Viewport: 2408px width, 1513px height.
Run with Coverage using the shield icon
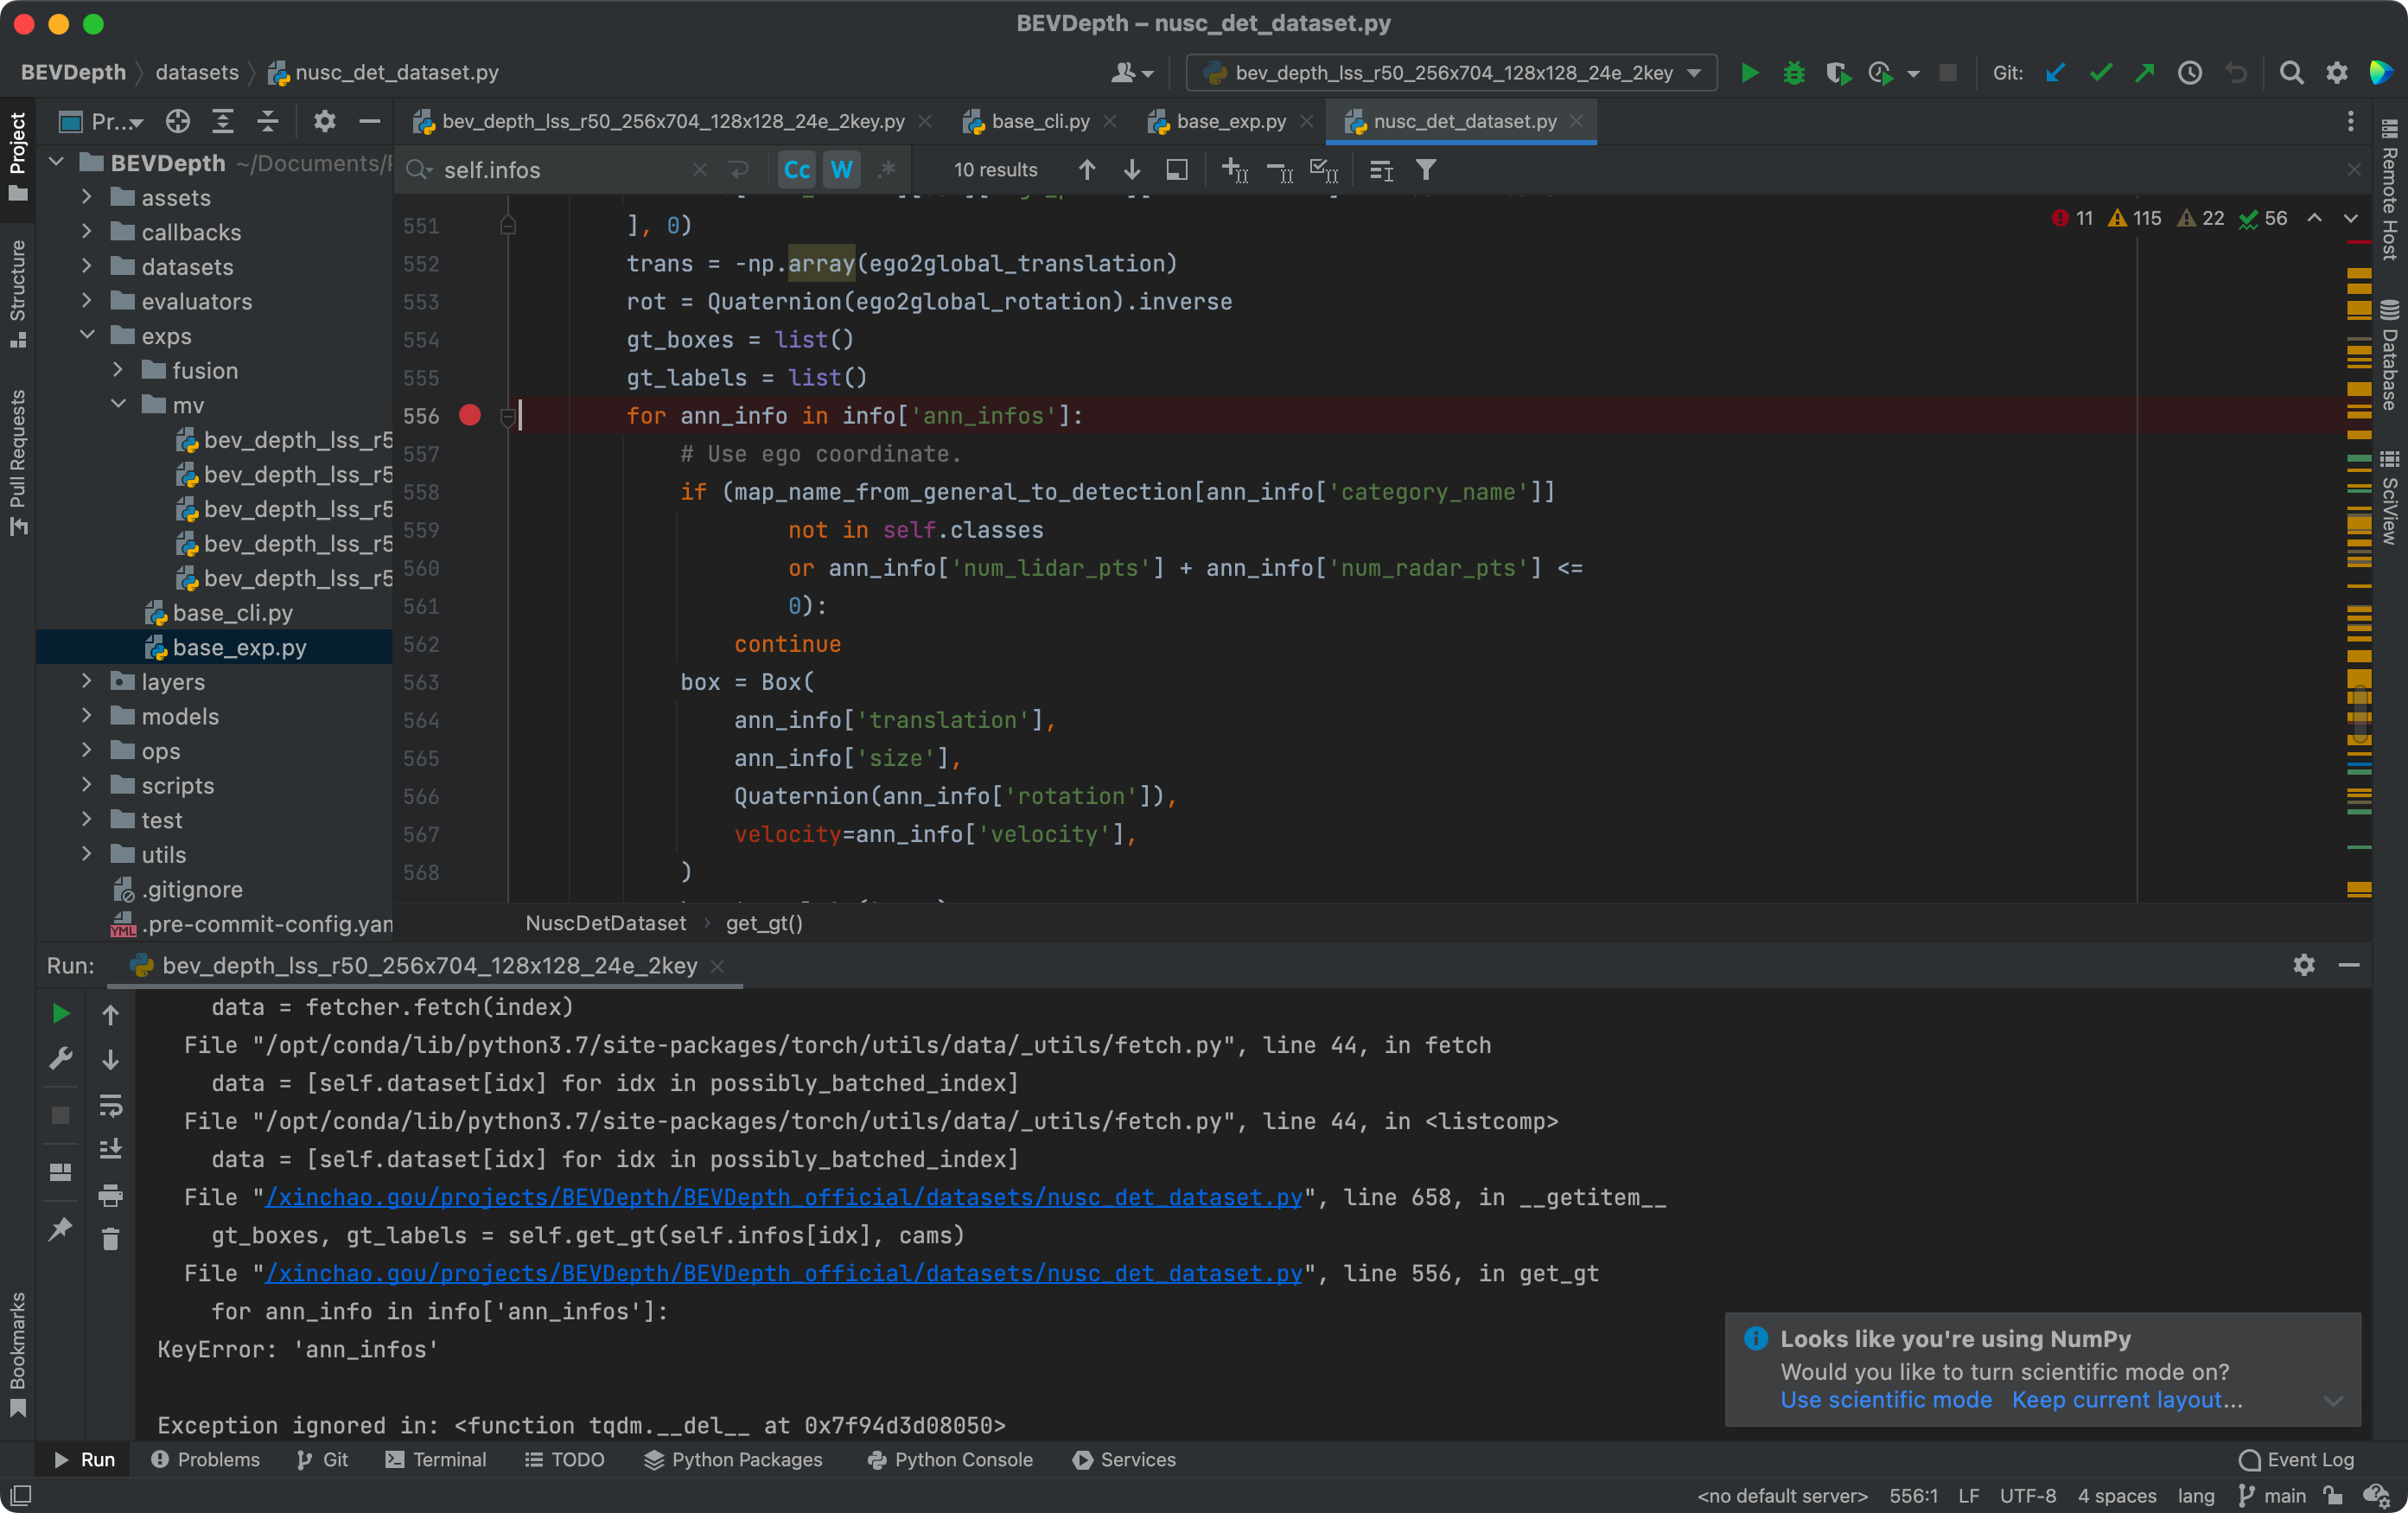(x=1838, y=72)
